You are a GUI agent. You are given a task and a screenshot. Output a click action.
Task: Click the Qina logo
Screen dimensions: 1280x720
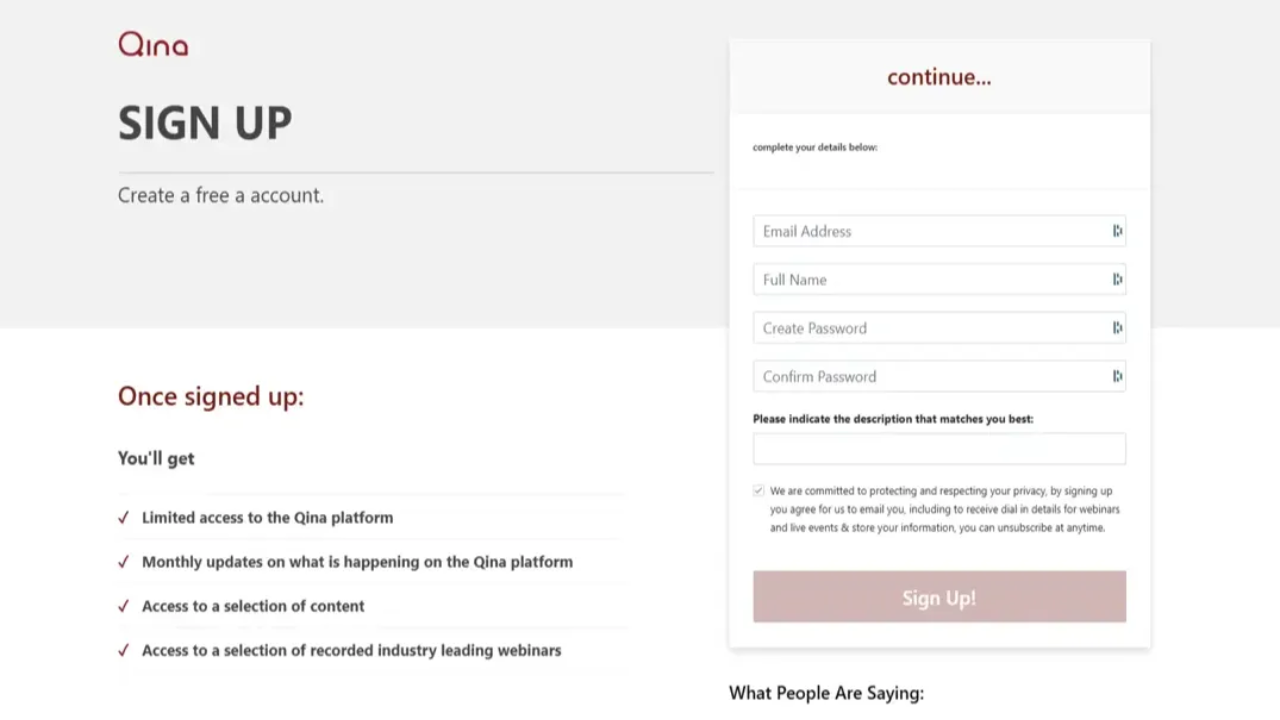coord(153,44)
